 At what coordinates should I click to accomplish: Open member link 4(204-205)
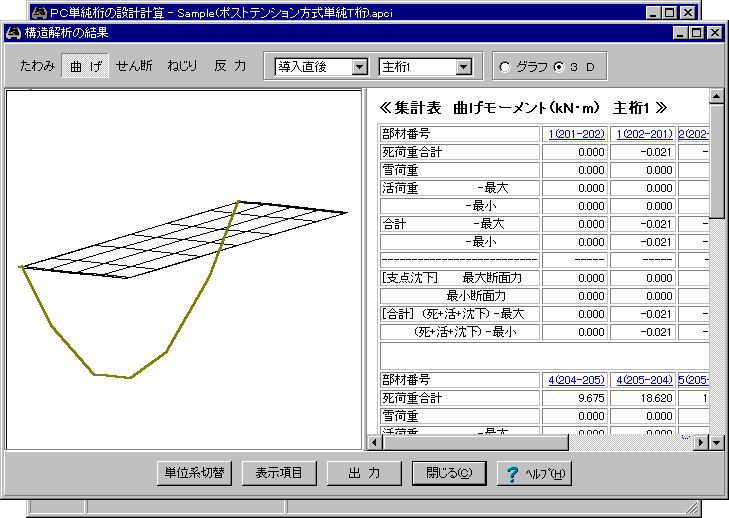coord(577,380)
